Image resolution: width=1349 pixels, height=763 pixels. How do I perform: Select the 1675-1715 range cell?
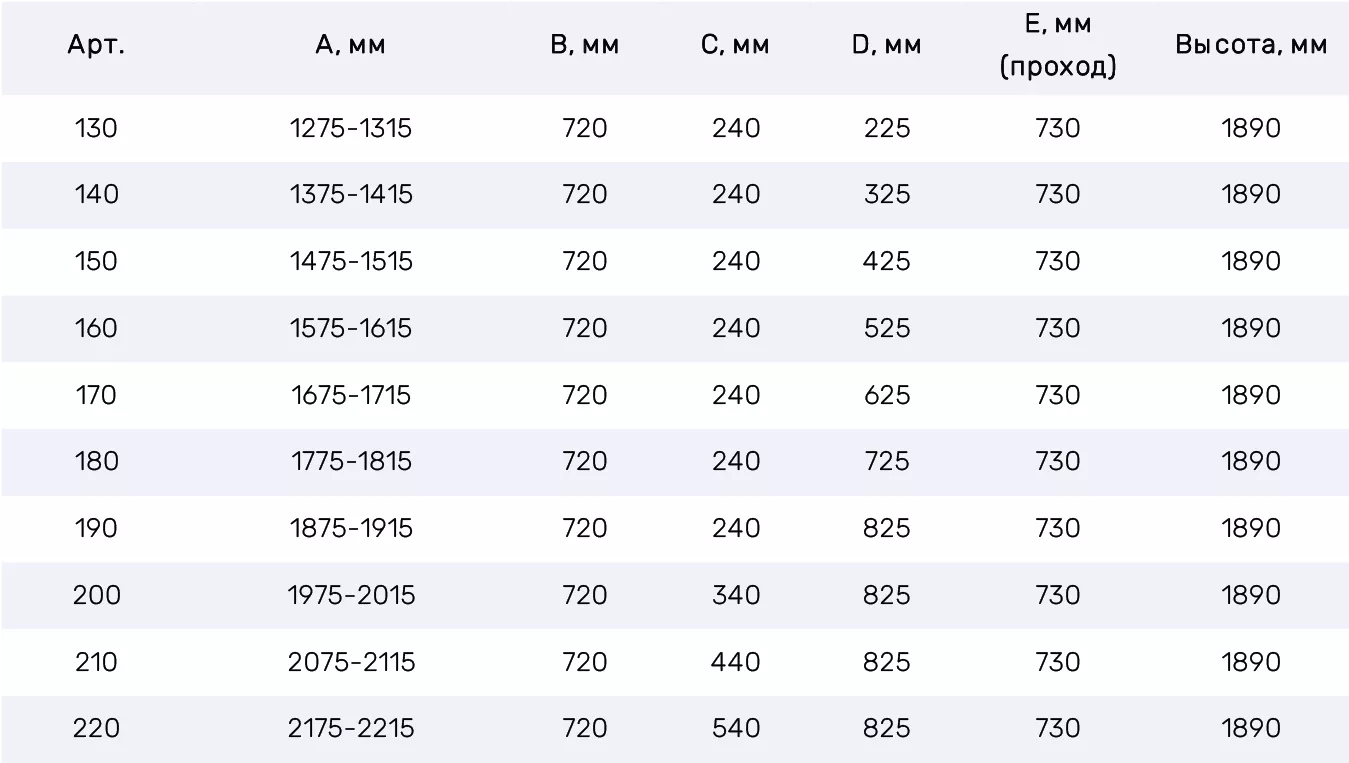click(351, 395)
